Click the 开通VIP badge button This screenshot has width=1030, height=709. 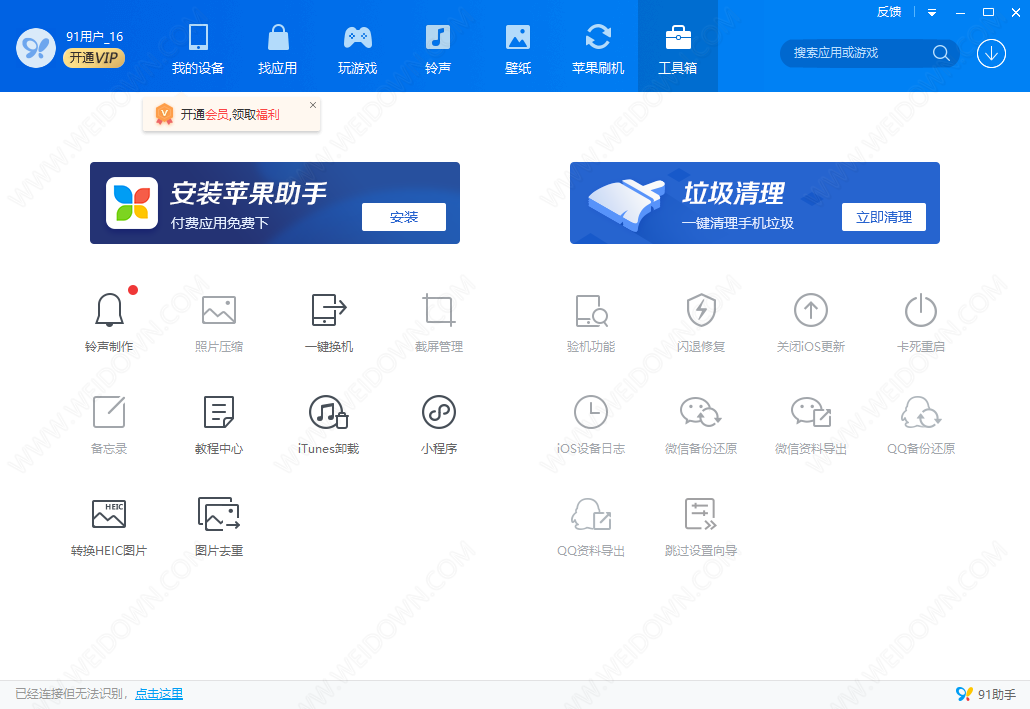(x=94, y=58)
